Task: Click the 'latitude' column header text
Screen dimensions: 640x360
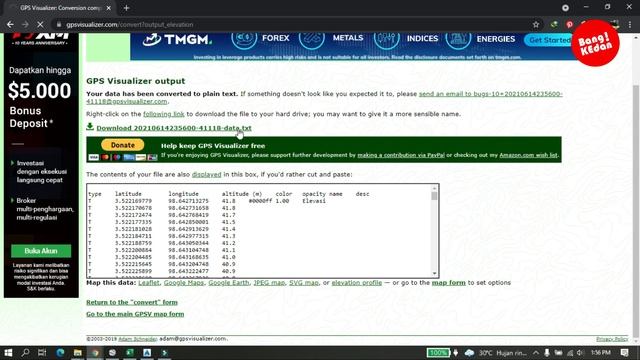Action: click(x=128, y=194)
